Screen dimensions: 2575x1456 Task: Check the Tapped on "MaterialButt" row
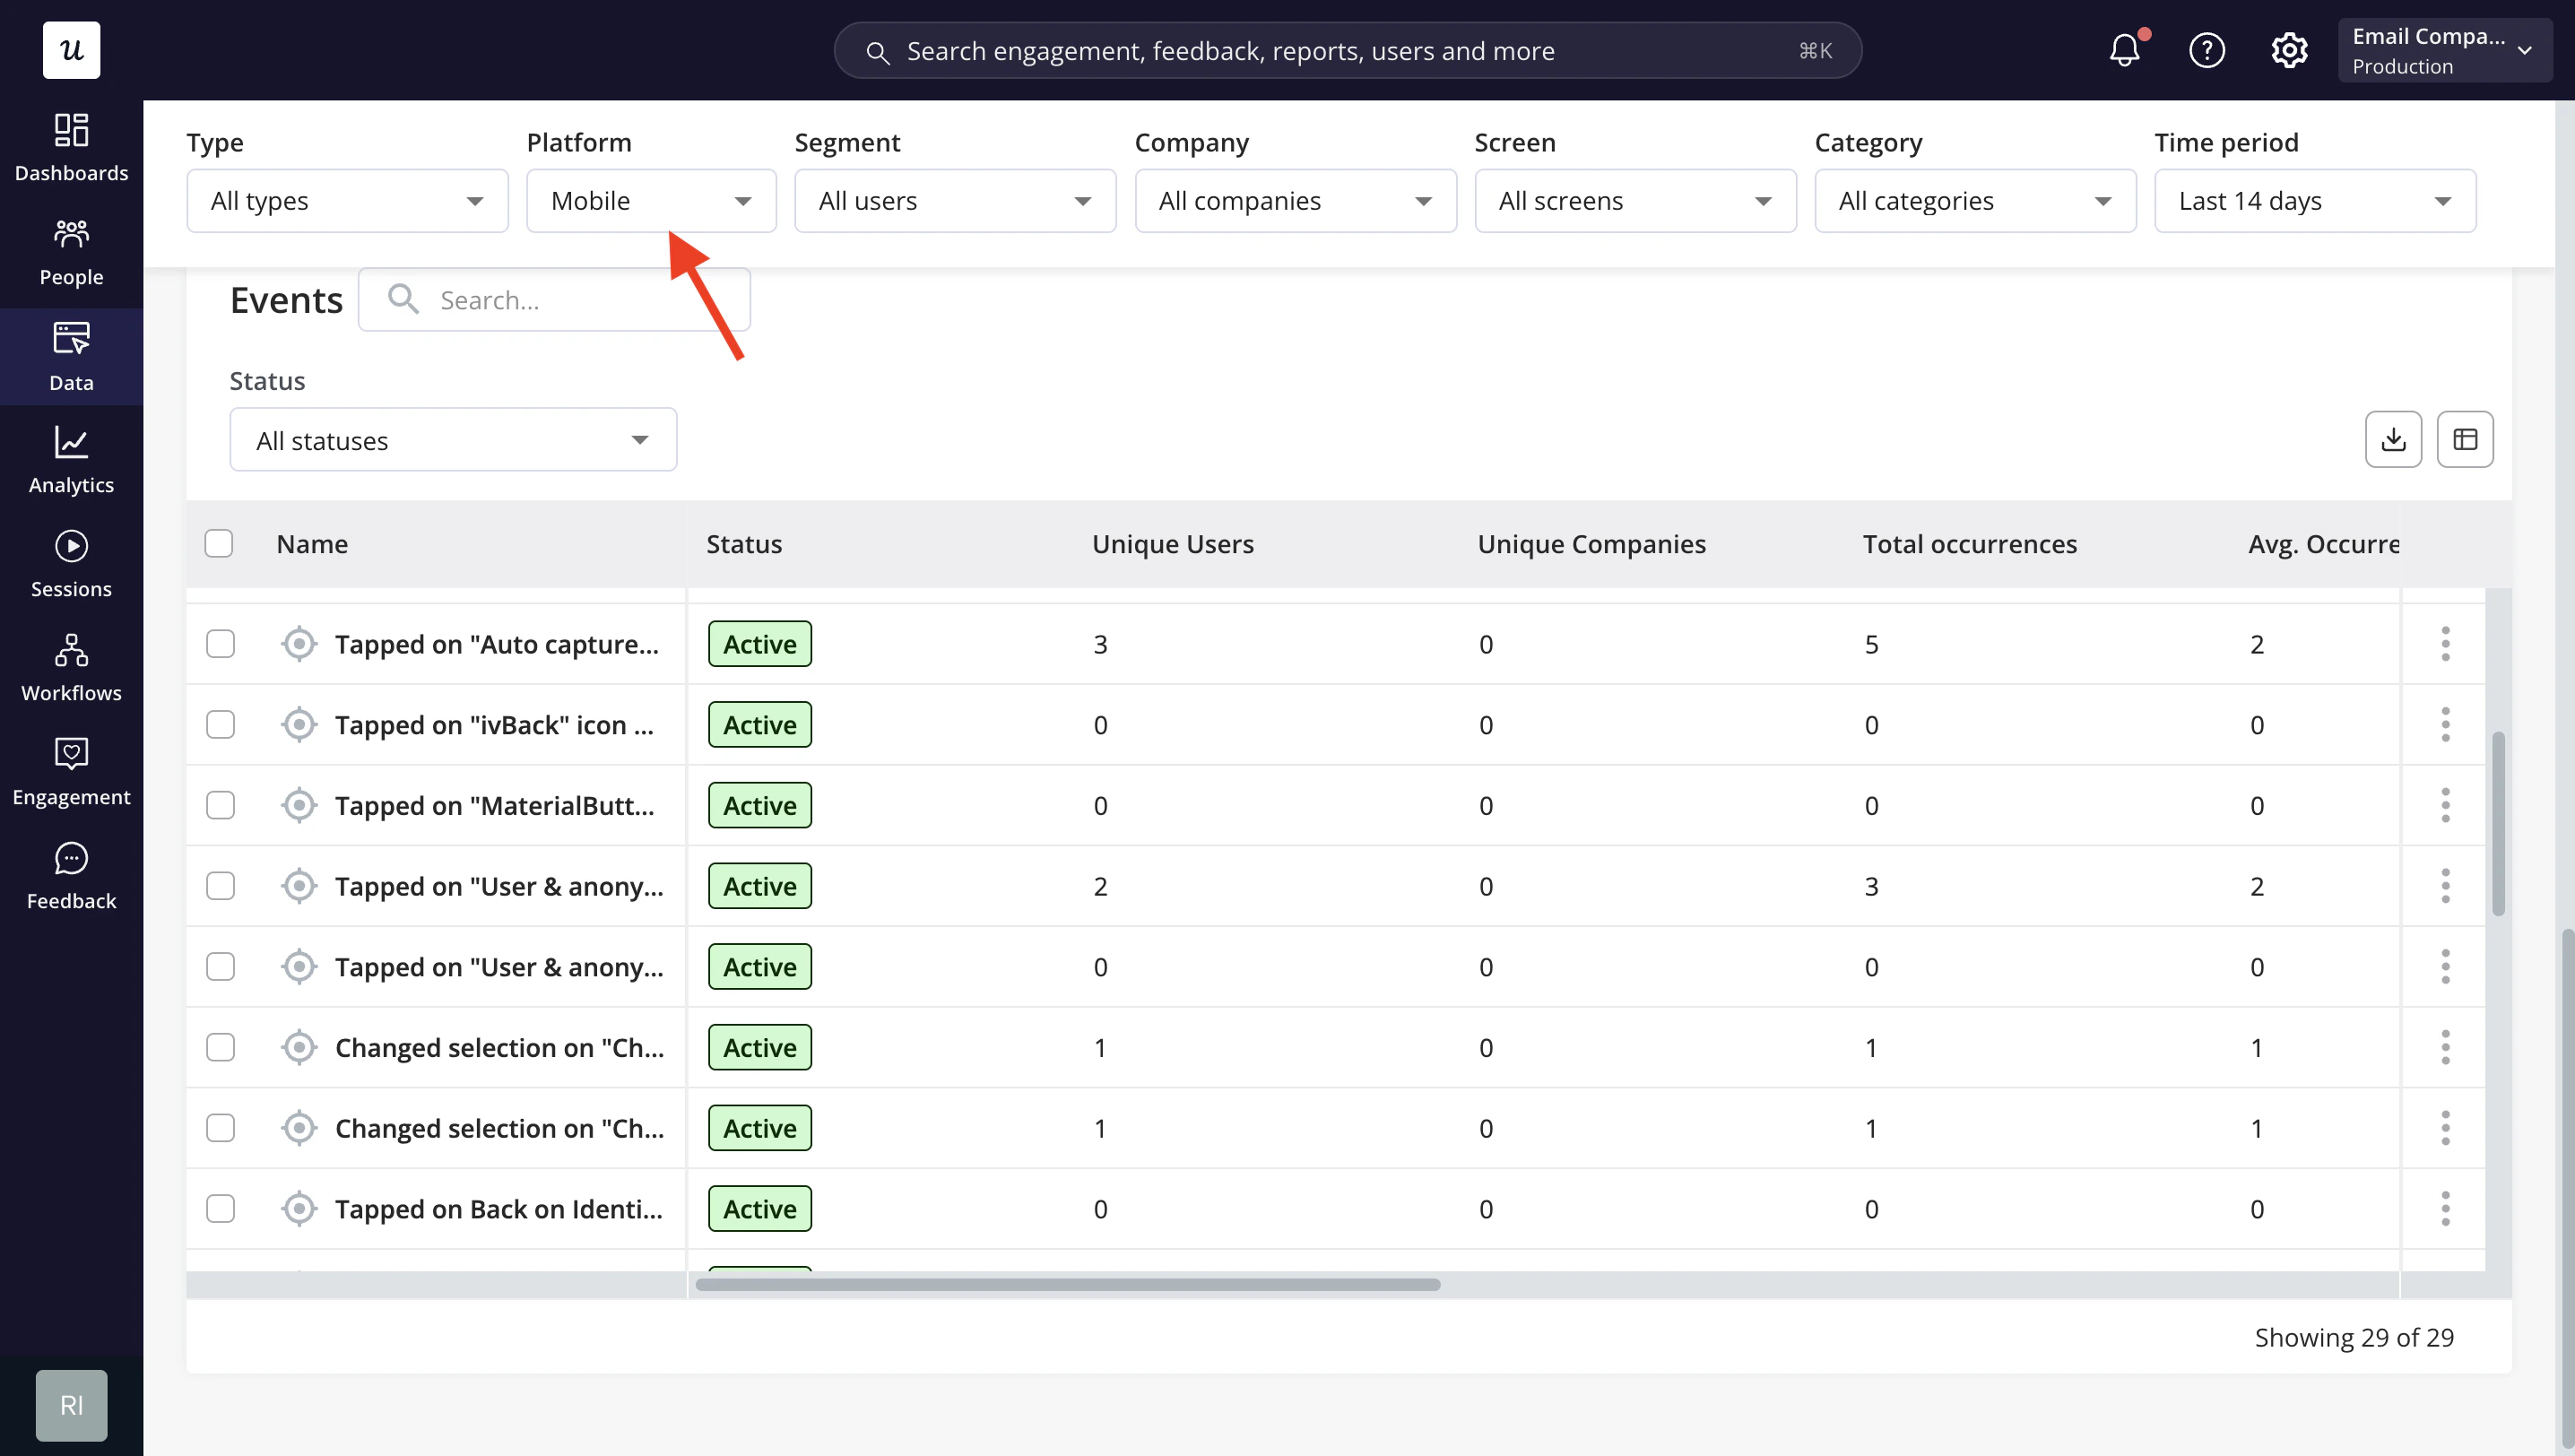[x=220, y=805]
